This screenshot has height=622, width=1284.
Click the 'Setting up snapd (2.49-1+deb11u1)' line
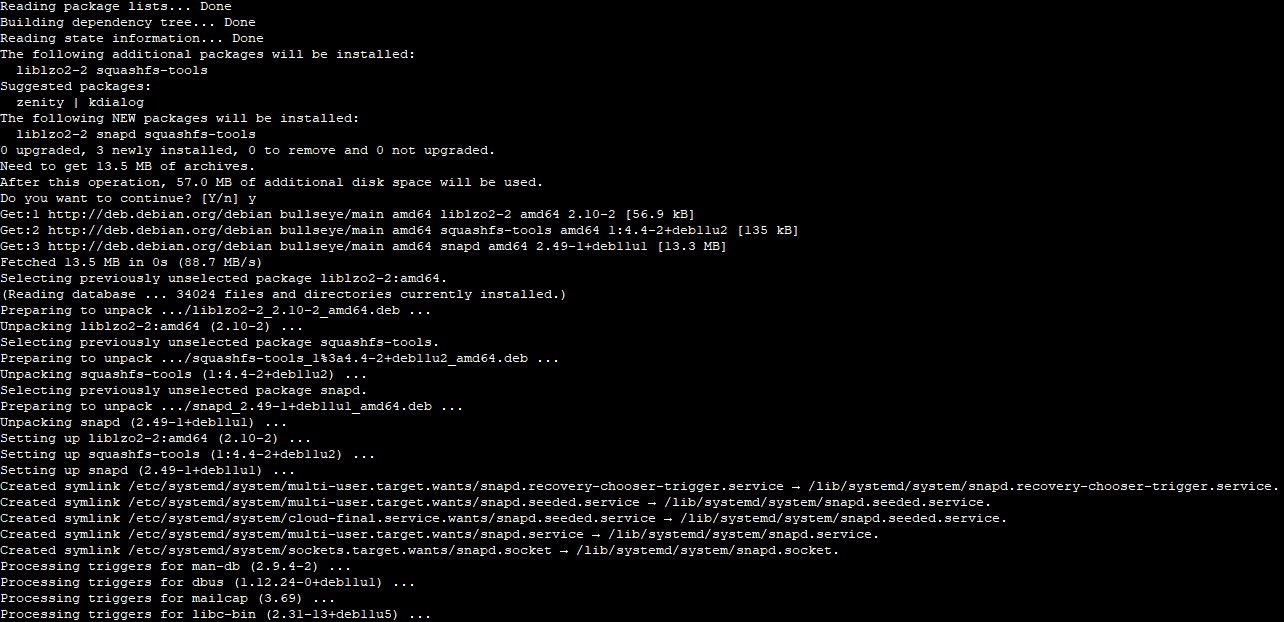click(148, 470)
